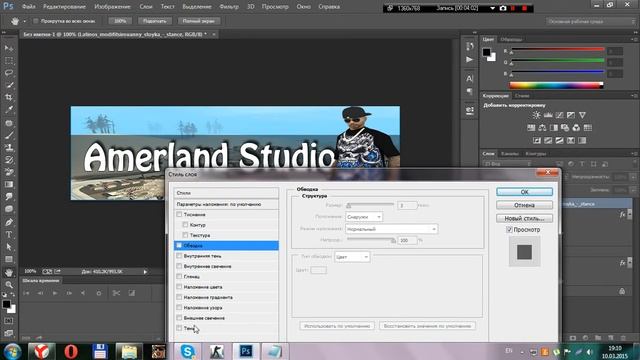Select the Lasso tool
Image resolution: width=640 pixels, height=360 pixels.
point(9,73)
